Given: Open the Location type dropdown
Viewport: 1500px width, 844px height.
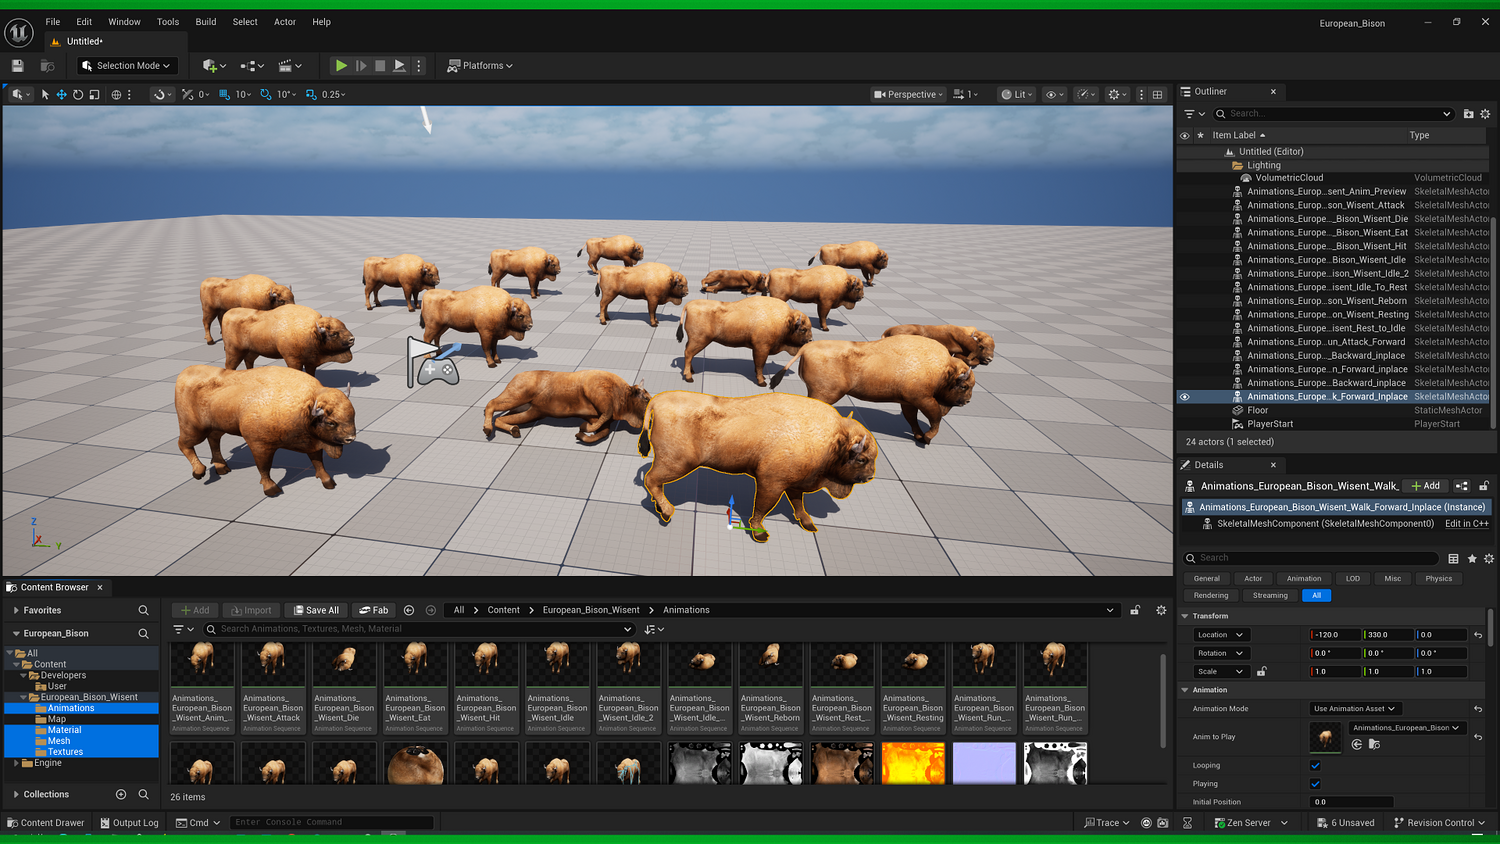Looking at the screenshot, I should (1221, 635).
